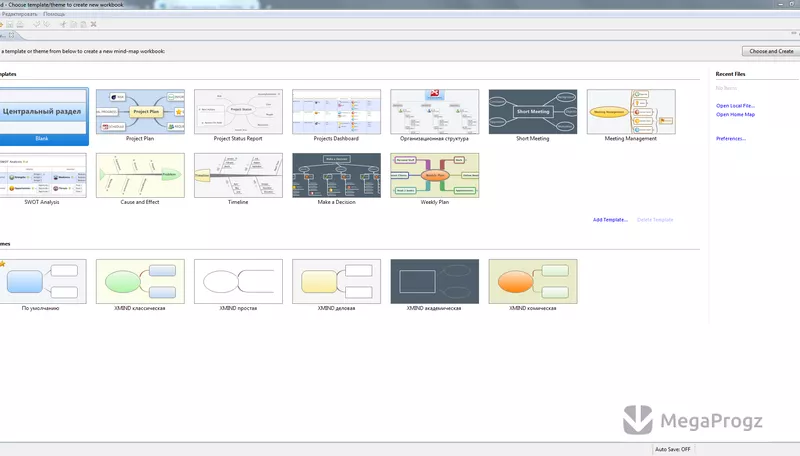Click the Paste toolbar icon
The width and height of the screenshot is (800, 456).
[x=84, y=24]
